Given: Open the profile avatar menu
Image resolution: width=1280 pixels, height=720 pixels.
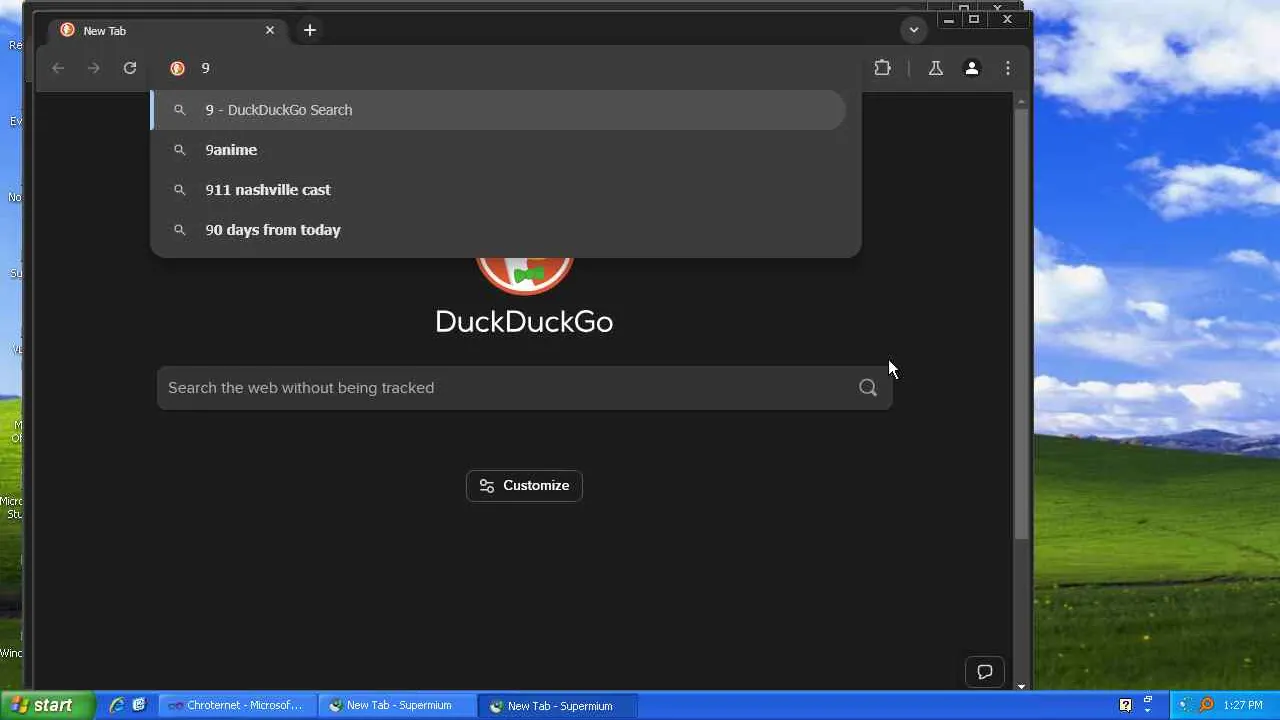Looking at the screenshot, I should 972,68.
